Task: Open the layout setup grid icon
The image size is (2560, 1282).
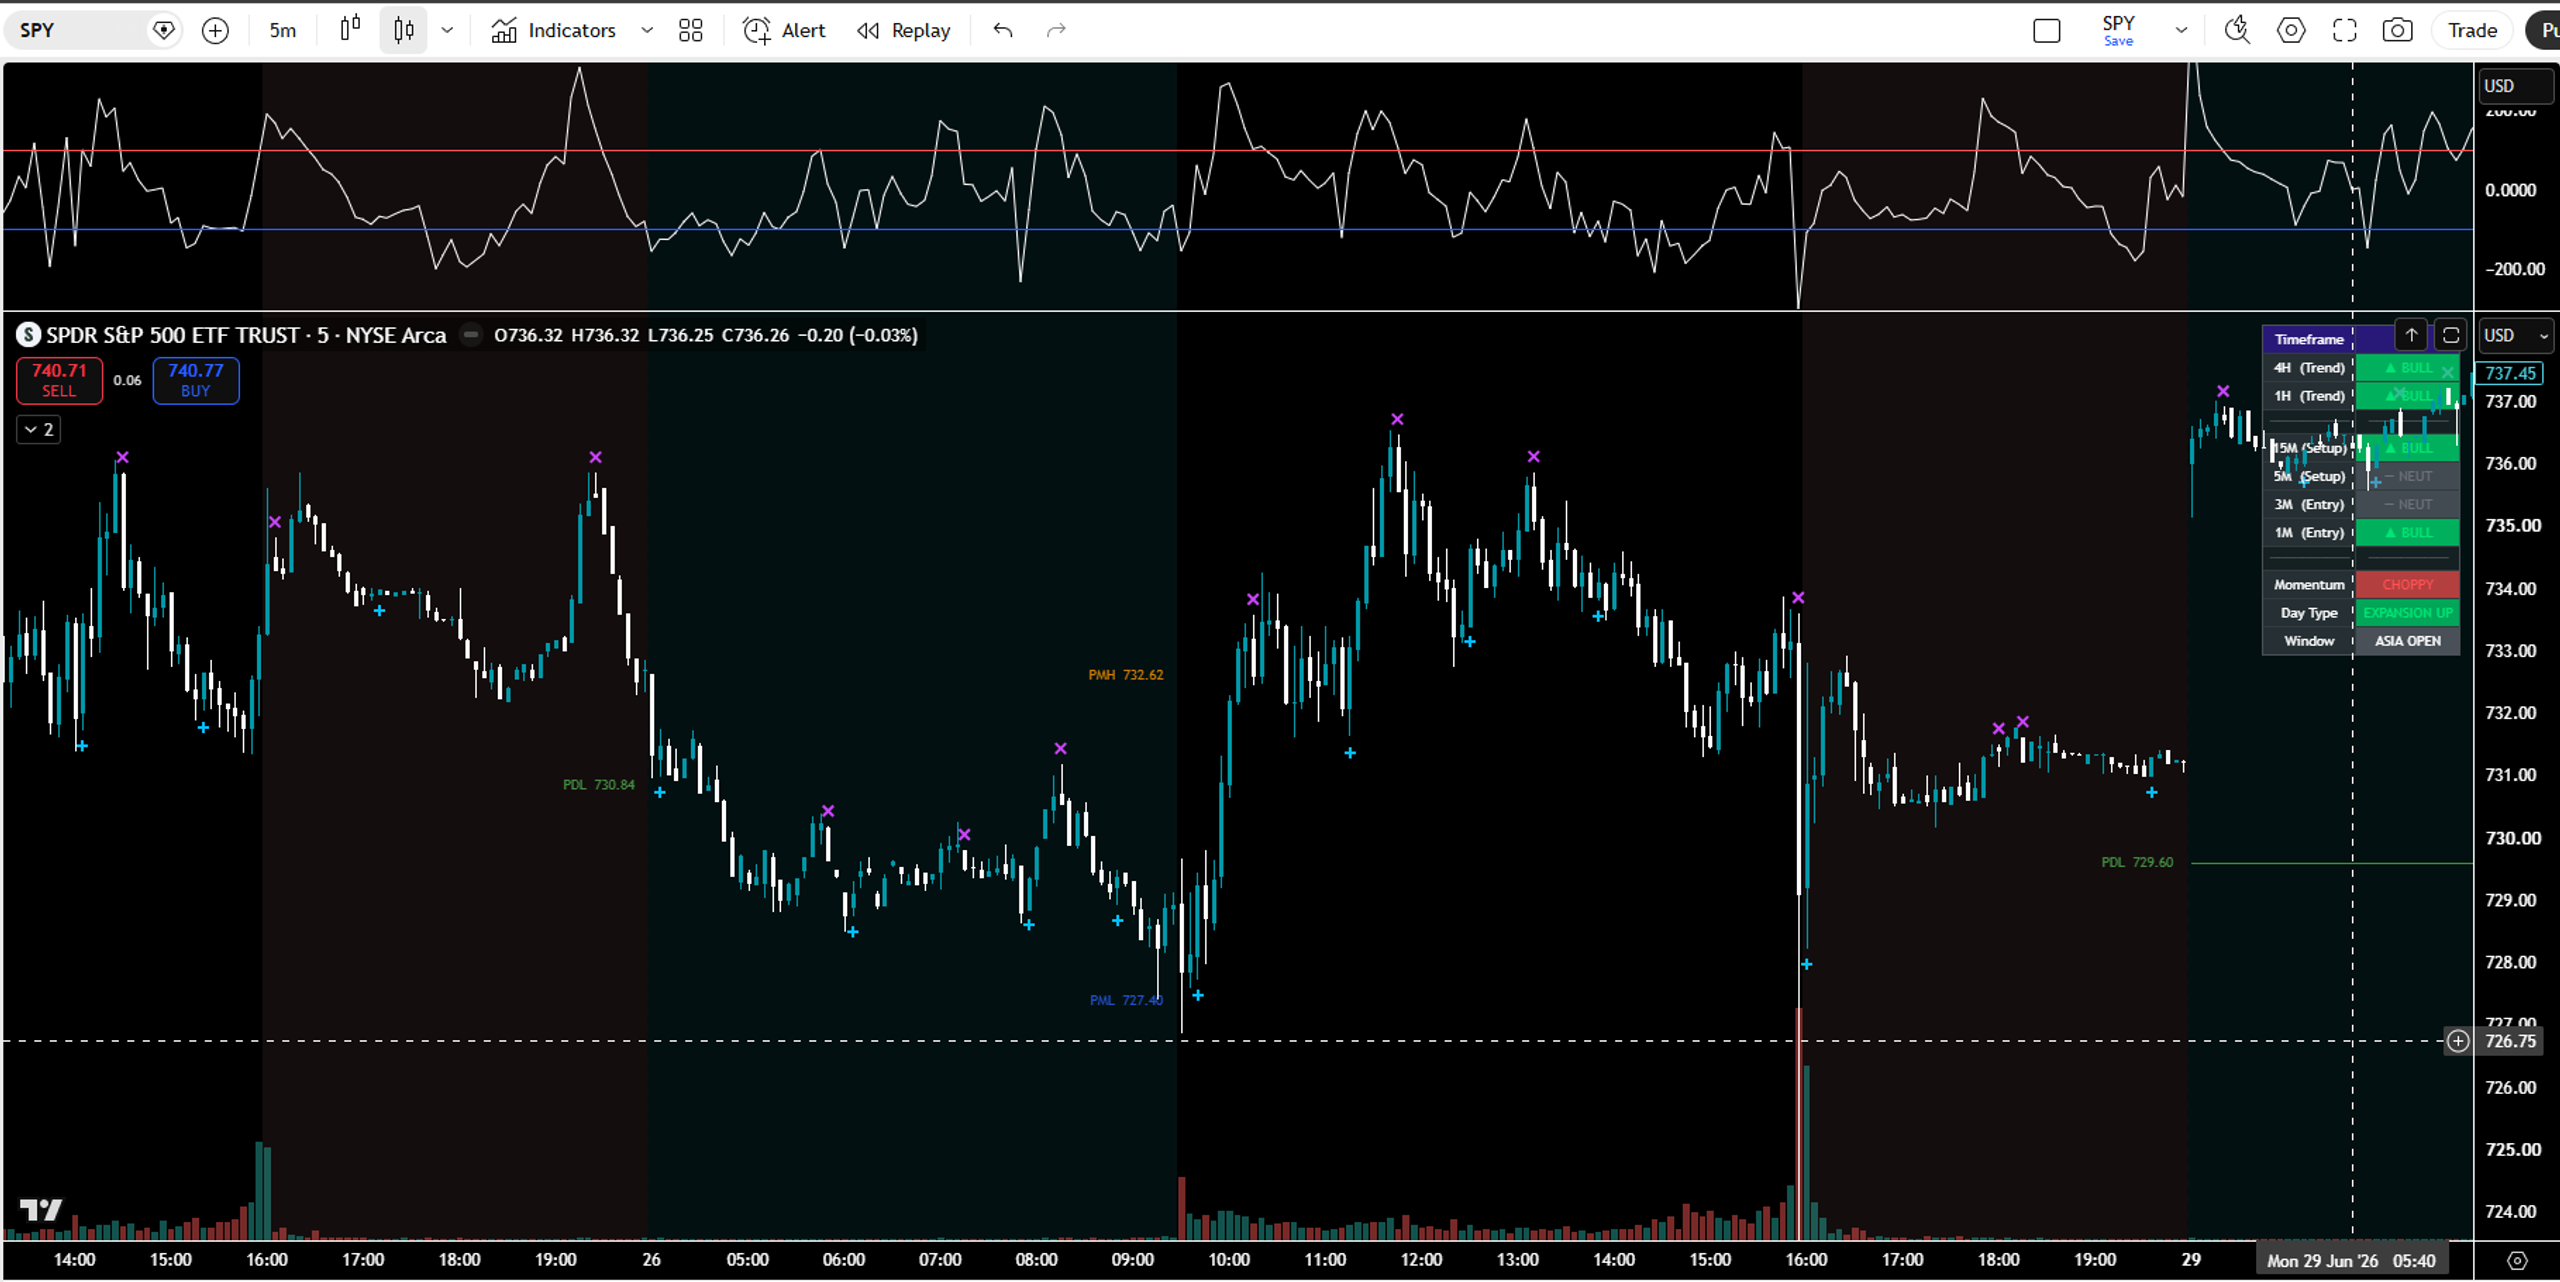Action: 690,31
